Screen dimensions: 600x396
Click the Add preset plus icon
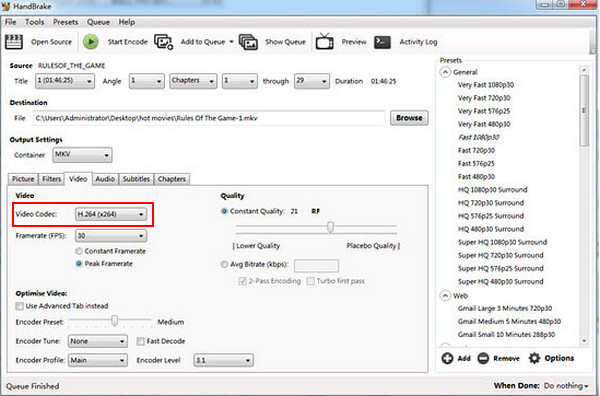(447, 359)
